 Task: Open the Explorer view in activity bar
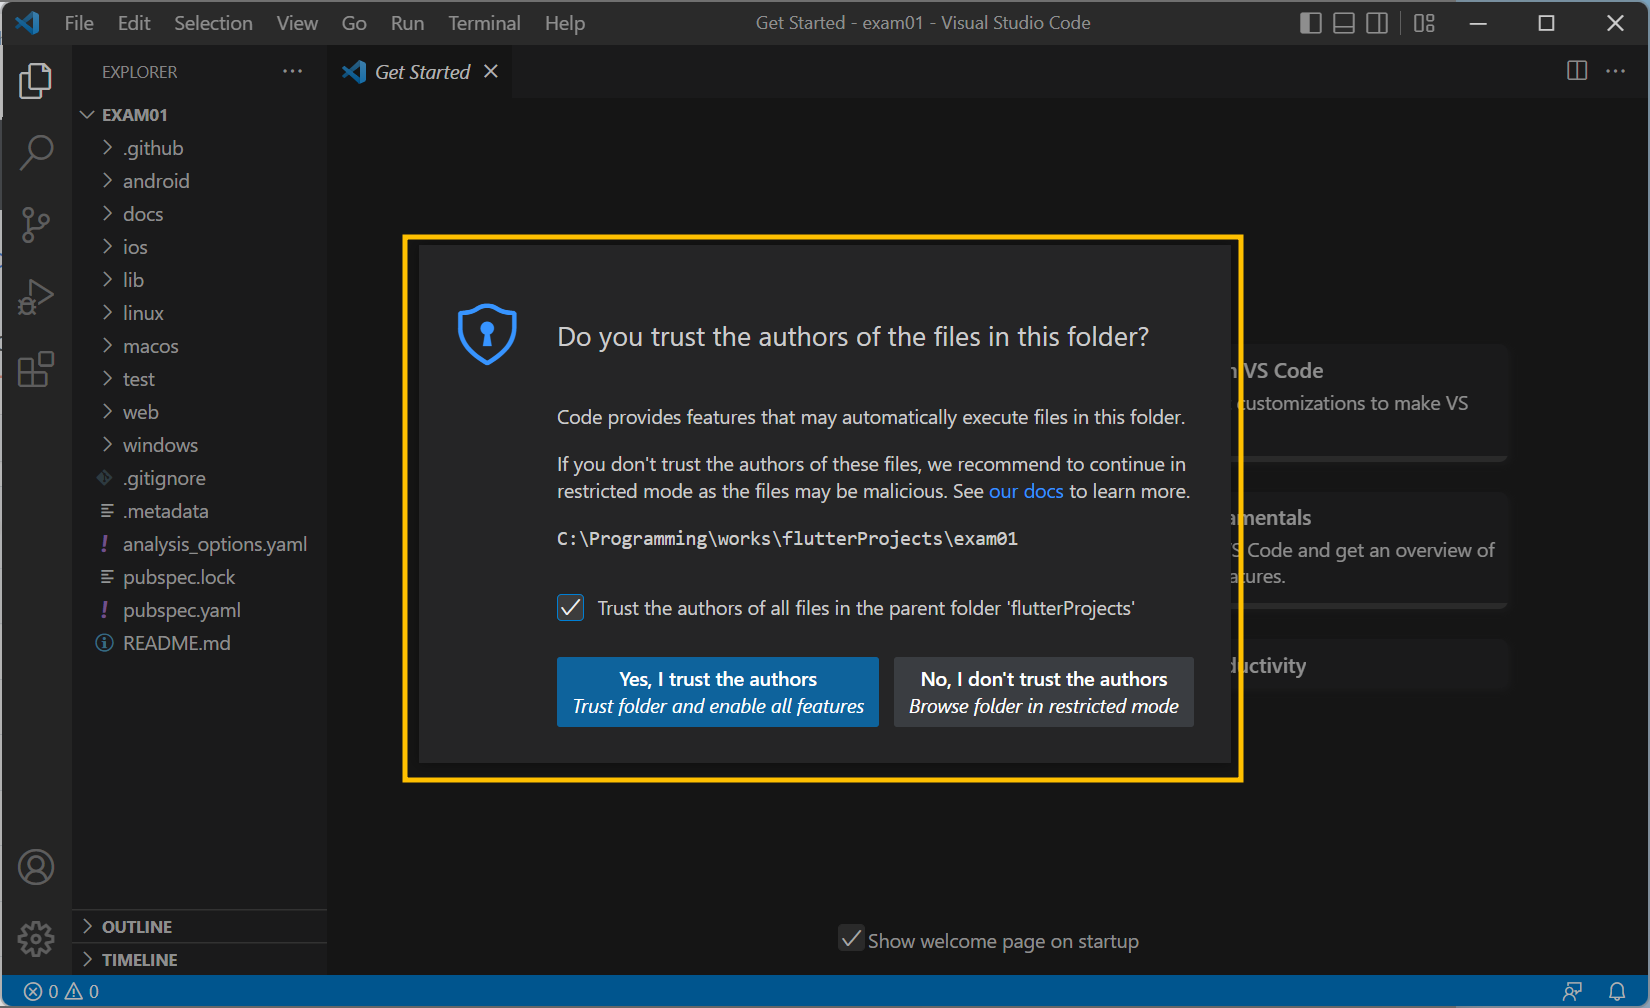36,80
